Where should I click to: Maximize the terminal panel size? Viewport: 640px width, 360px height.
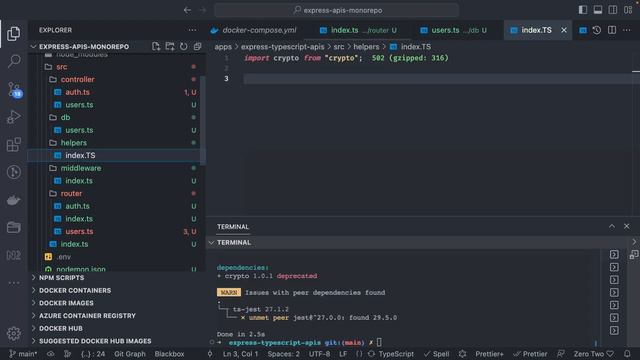[x=612, y=226]
